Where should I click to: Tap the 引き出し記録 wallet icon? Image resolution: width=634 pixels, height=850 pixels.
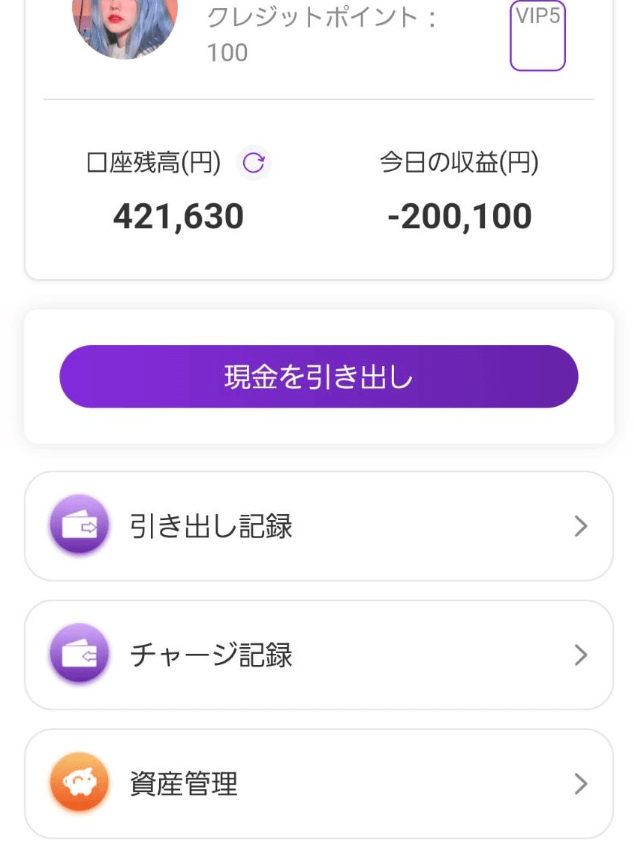pyautogui.click(x=79, y=526)
